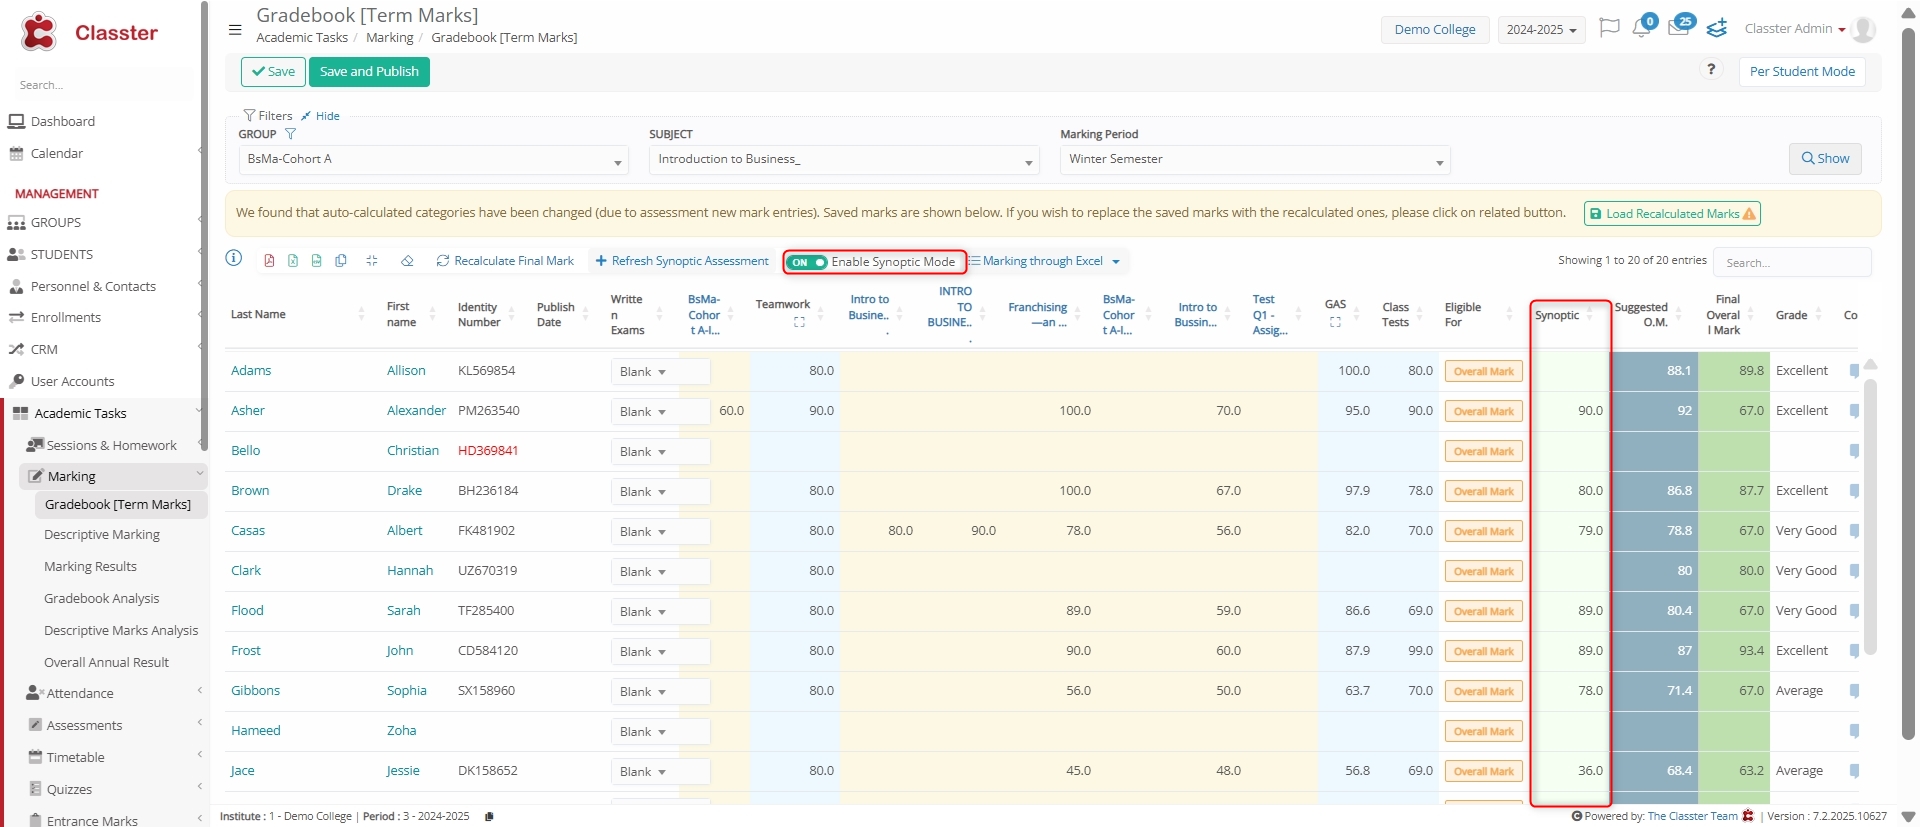
Task: Click the question mark help icon
Action: click(x=1711, y=70)
